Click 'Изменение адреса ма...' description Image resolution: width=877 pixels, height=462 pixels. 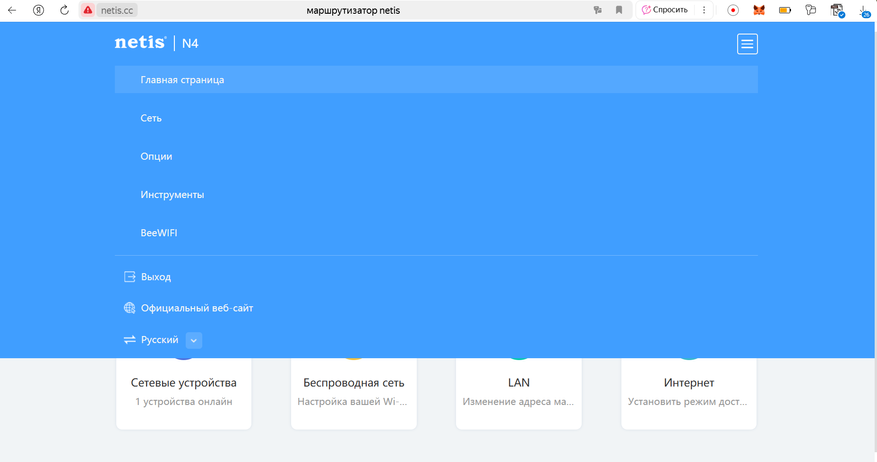(x=518, y=402)
